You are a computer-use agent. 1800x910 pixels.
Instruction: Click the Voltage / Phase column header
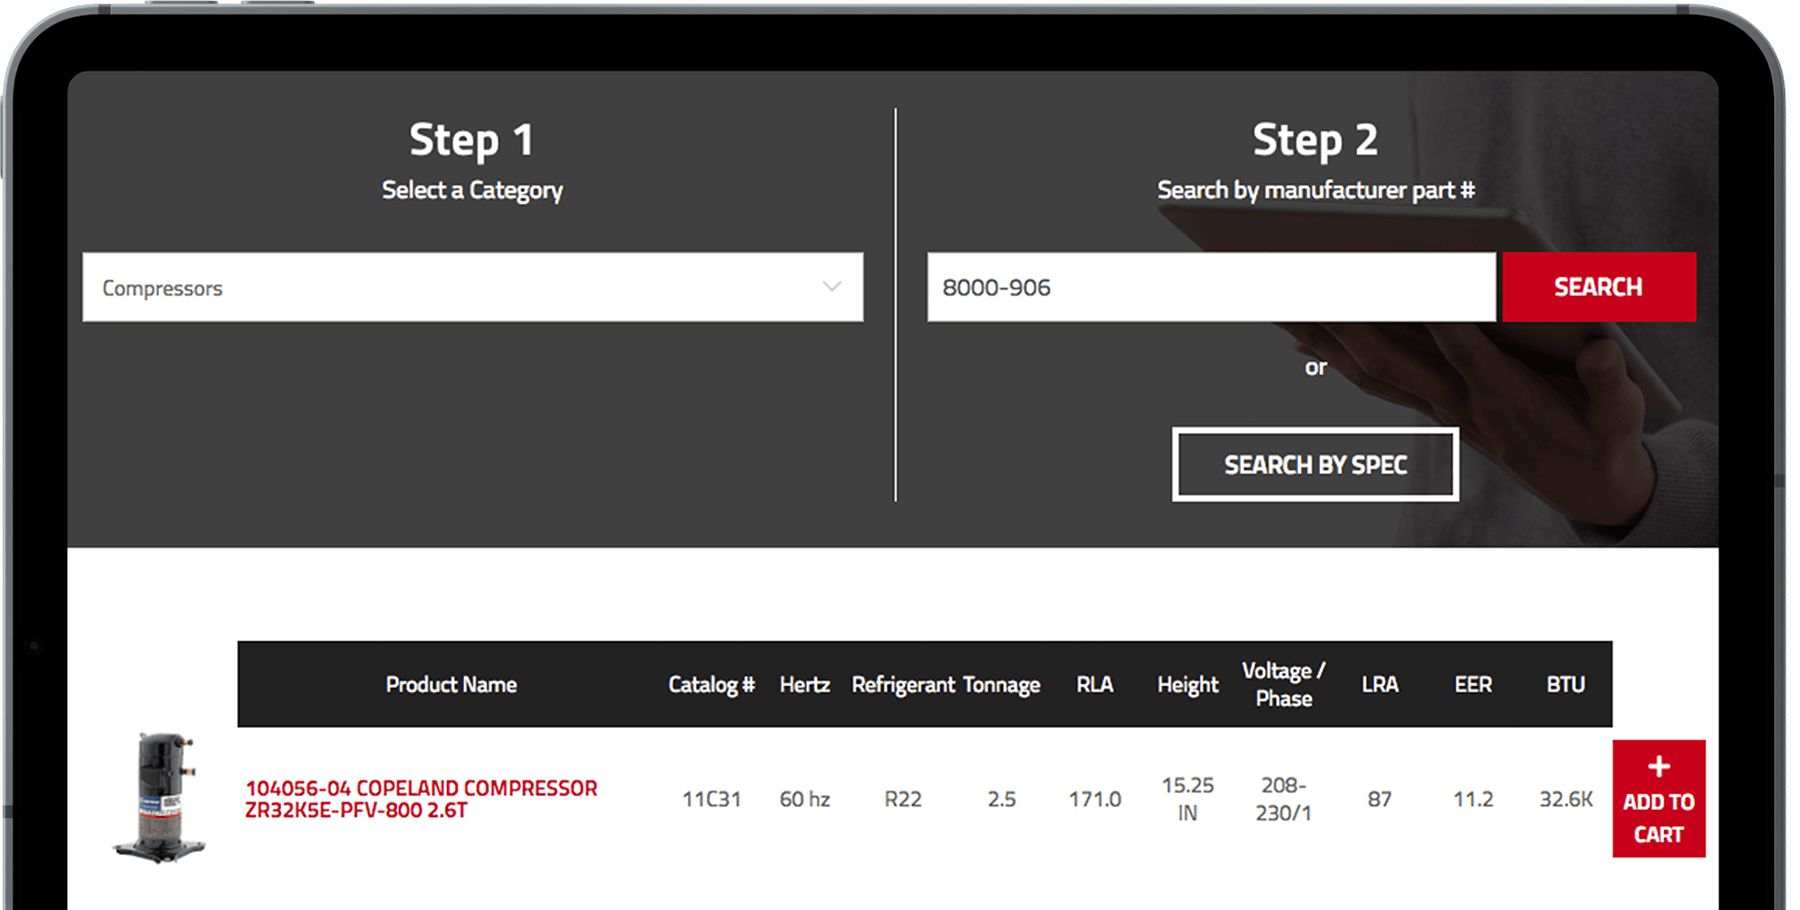(x=1283, y=684)
